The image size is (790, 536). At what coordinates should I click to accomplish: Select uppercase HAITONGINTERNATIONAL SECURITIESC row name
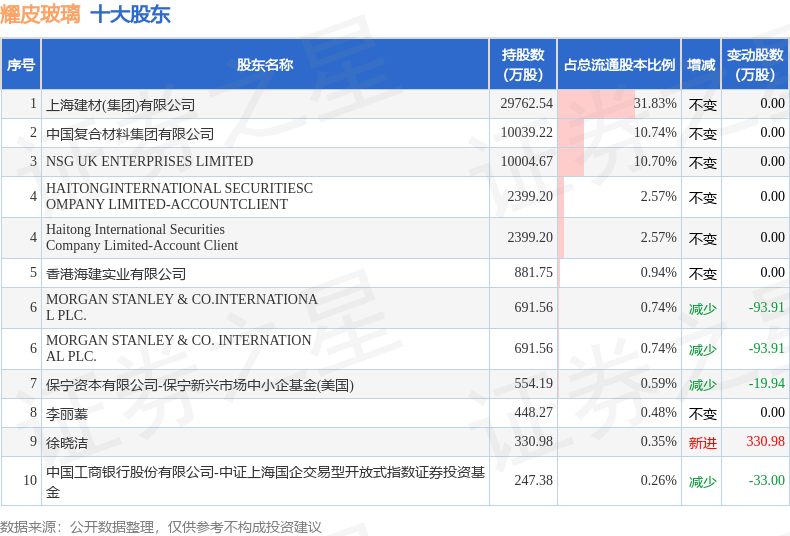pos(179,196)
